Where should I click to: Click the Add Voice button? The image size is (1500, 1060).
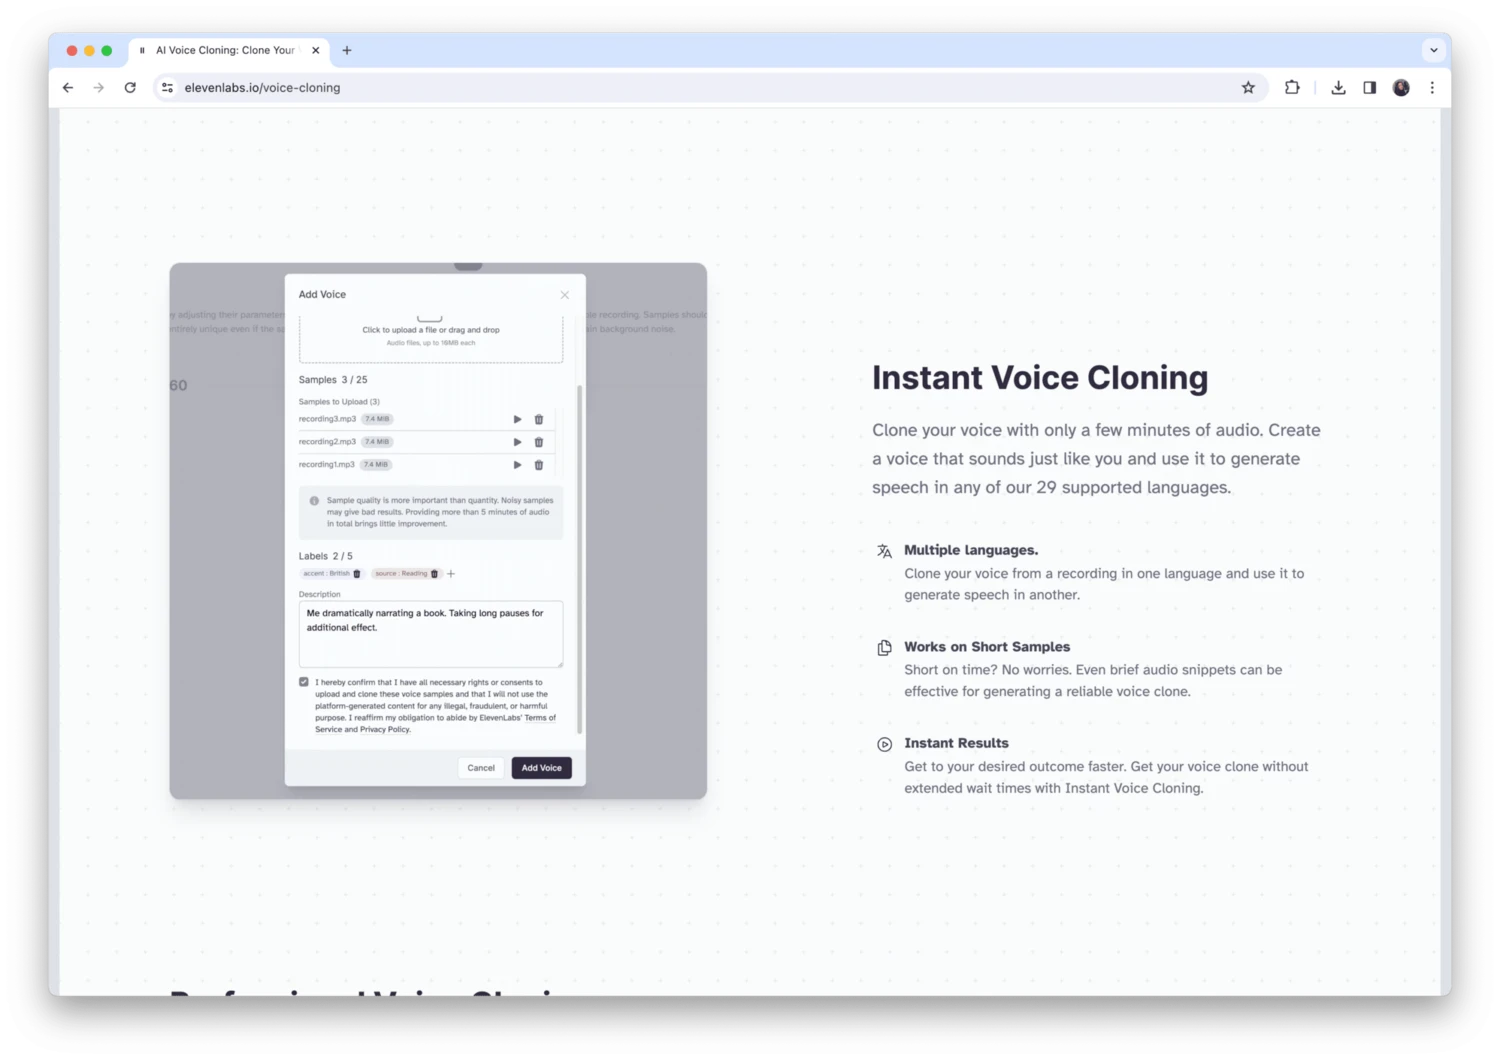point(541,768)
